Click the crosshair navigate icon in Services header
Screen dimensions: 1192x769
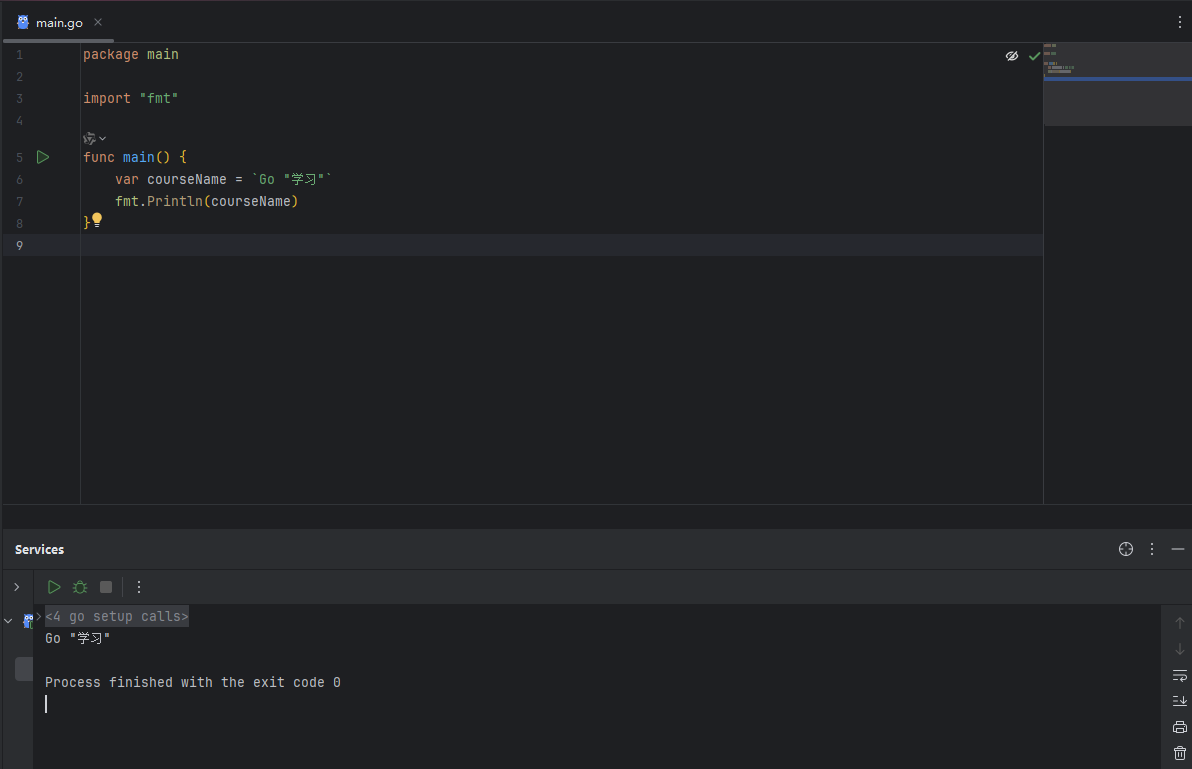[x=1126, y=549]
